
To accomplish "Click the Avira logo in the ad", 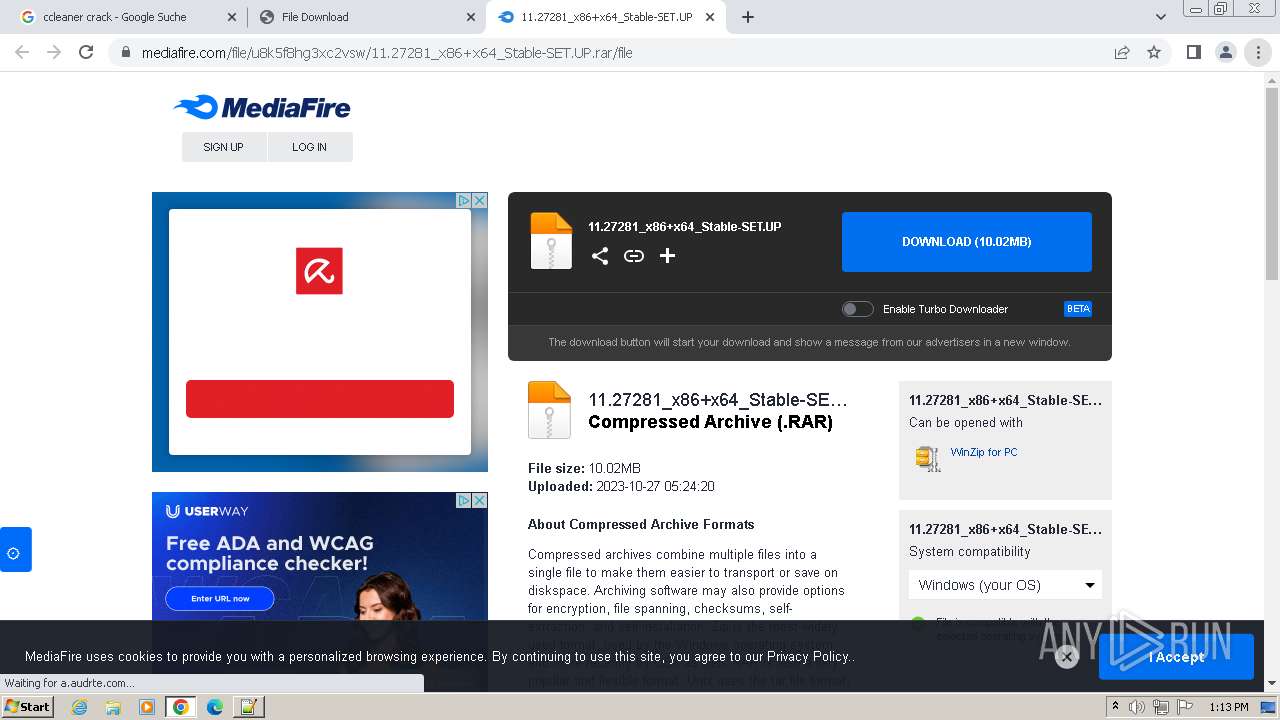I will point(319,271).
